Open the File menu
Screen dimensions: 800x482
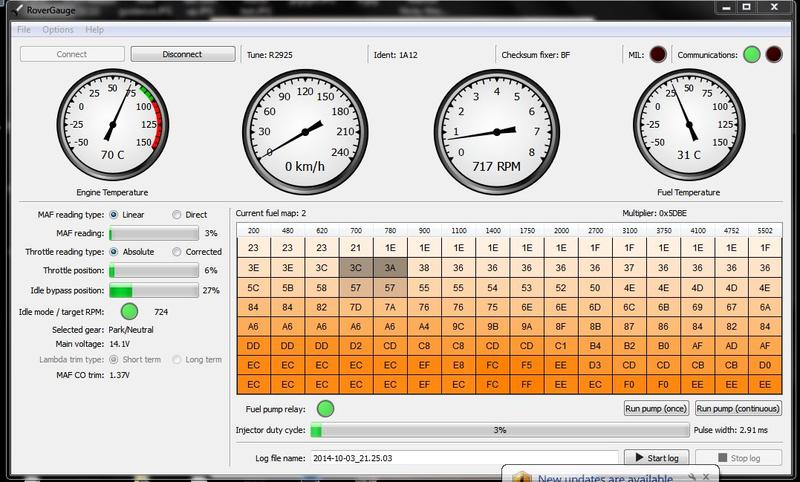tap(23, 30)
